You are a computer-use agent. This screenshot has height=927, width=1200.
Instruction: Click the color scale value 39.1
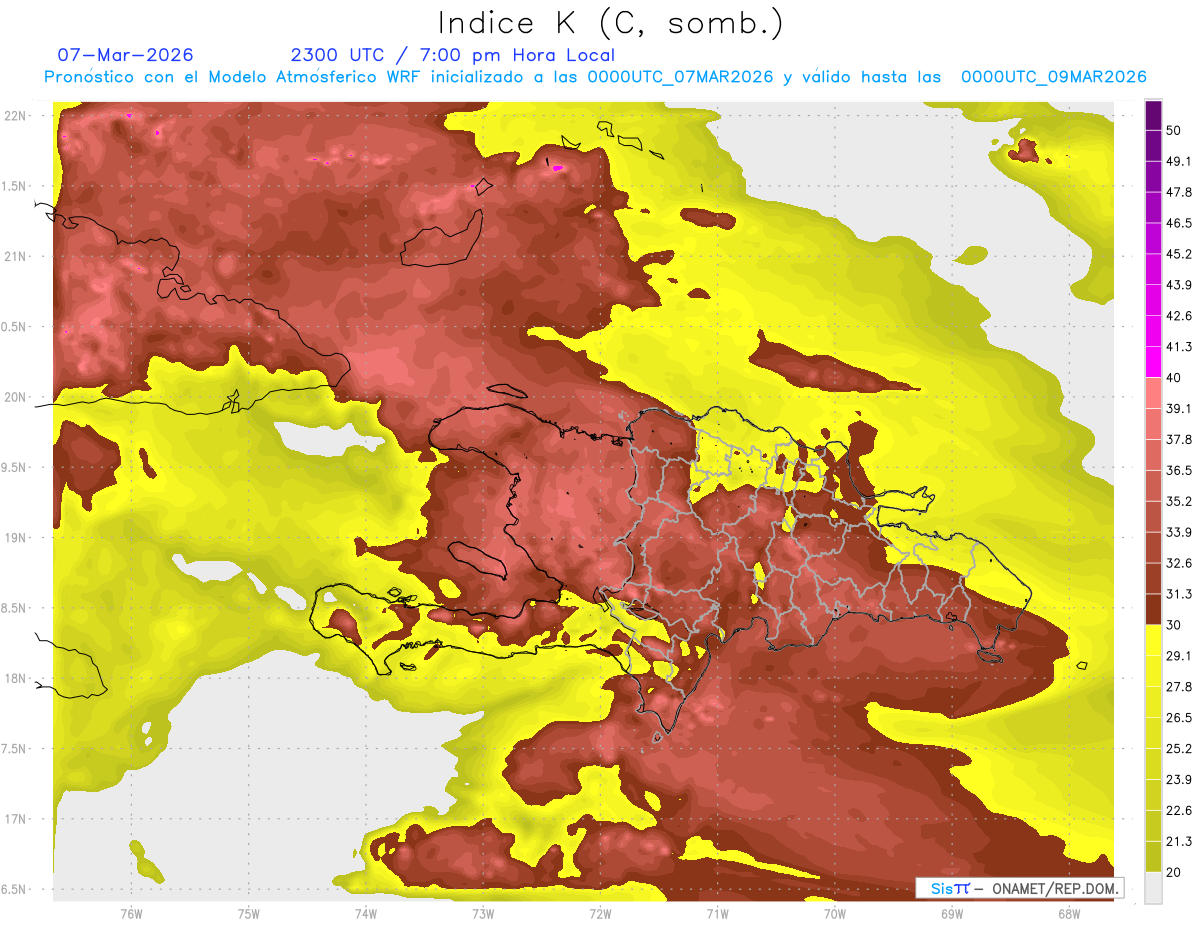pos(1178,408)
